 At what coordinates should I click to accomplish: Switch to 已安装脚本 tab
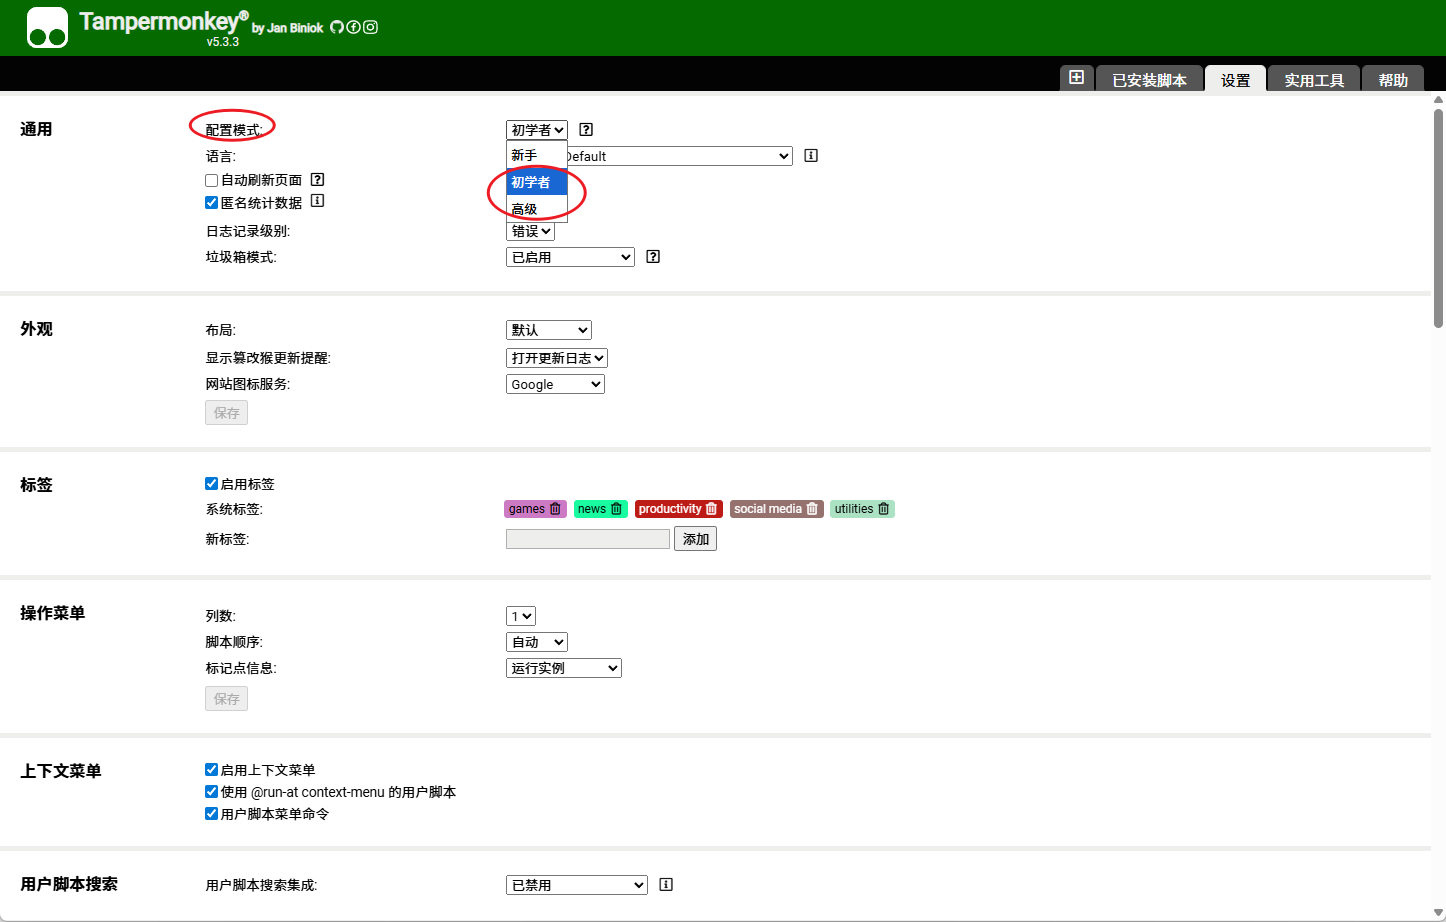click(1149, 79)
